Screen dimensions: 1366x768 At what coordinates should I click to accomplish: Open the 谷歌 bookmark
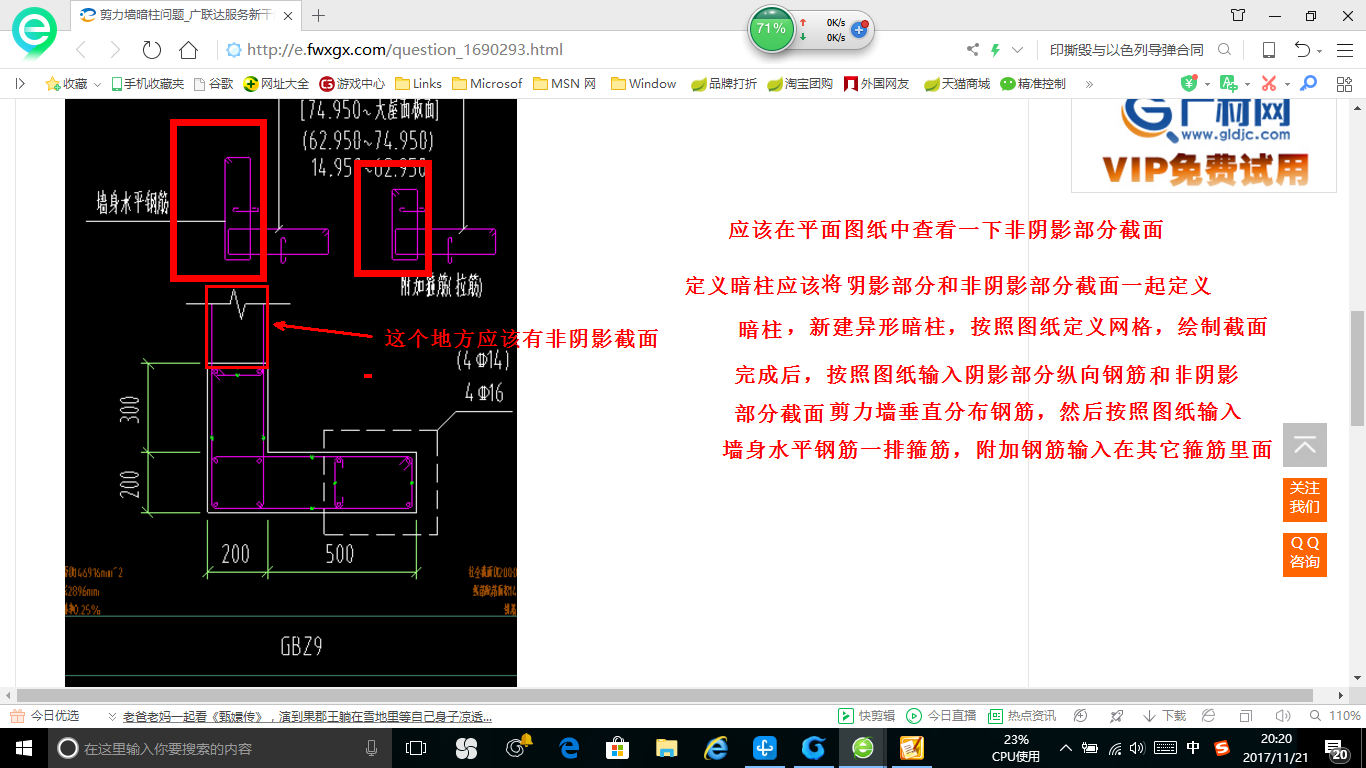pyautogui.click(x=213, y=84)
